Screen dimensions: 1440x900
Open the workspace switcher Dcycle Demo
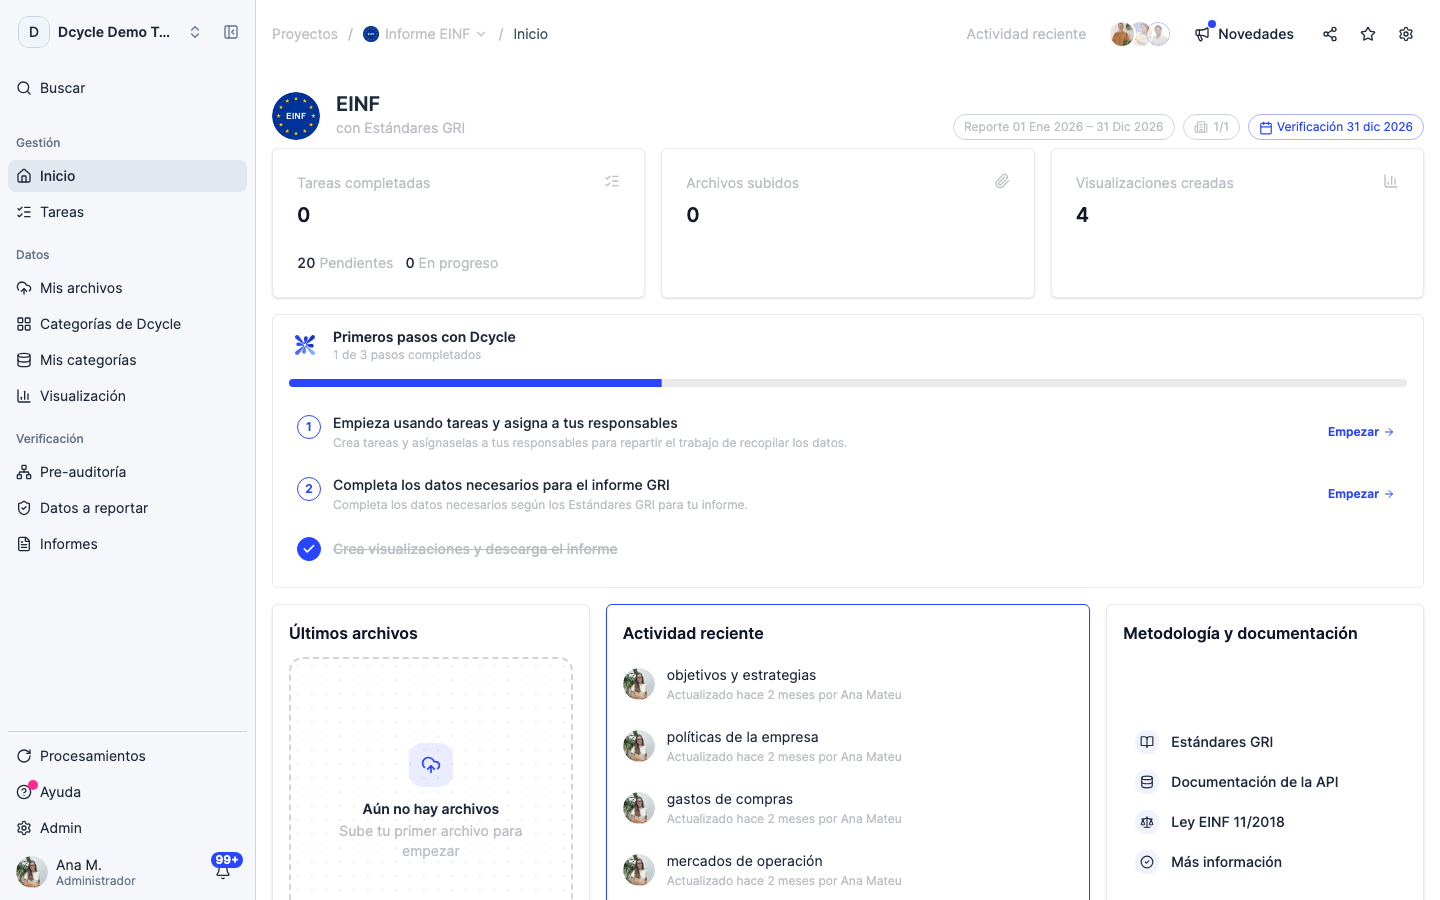coord(111,32)
